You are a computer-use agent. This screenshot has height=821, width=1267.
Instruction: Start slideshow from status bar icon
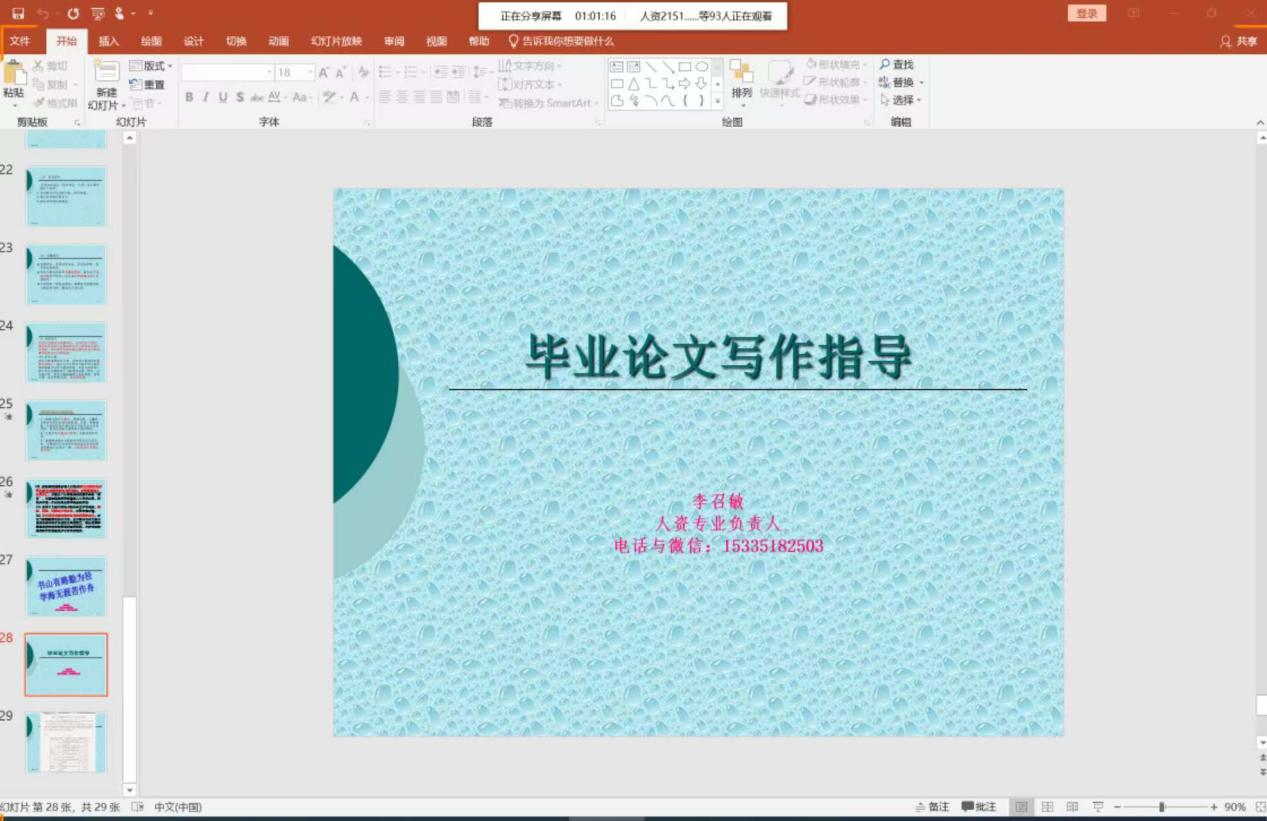1098,807
